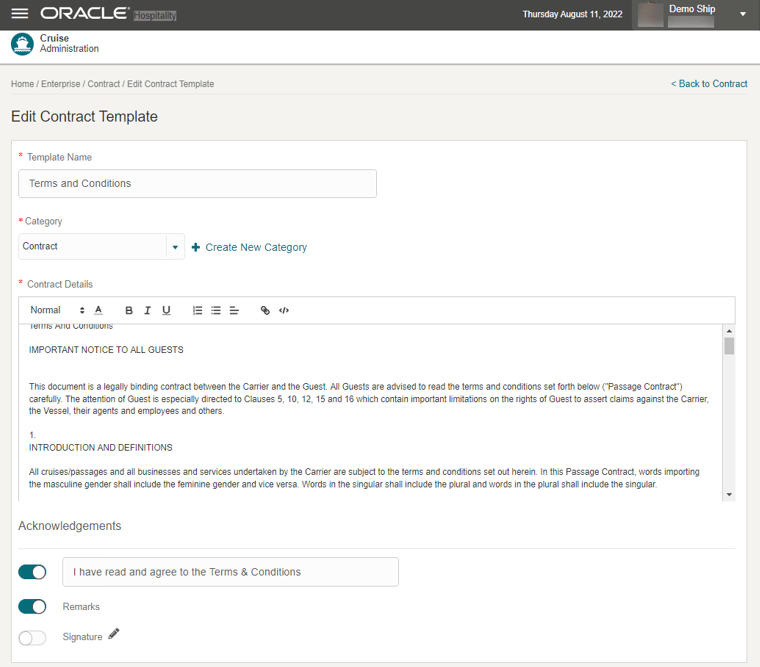This screenshot has width=760, height=667.
Task: Click the editor scrollbar thumb
Action: [729, 346]
